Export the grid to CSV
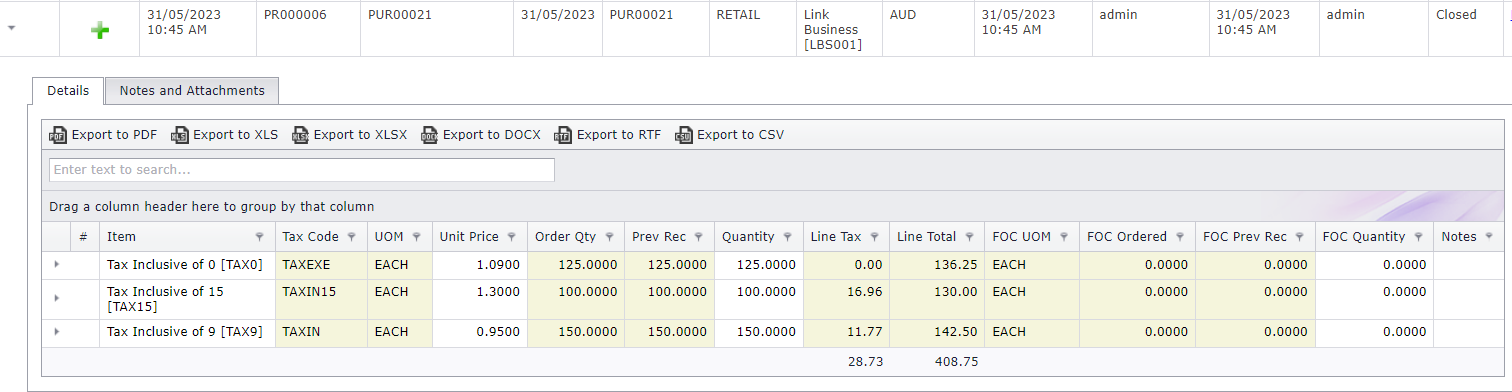1512x392 pixels. click(730, 135)
